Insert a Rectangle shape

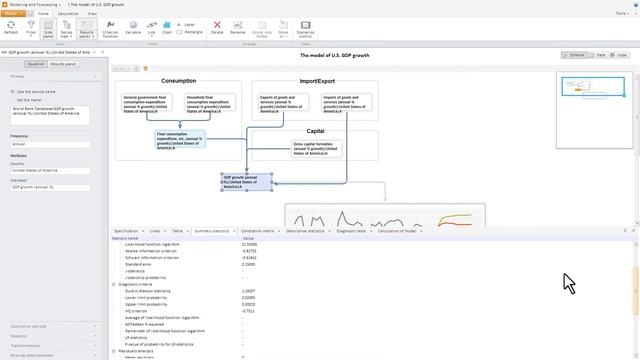[x=190, y=32]
